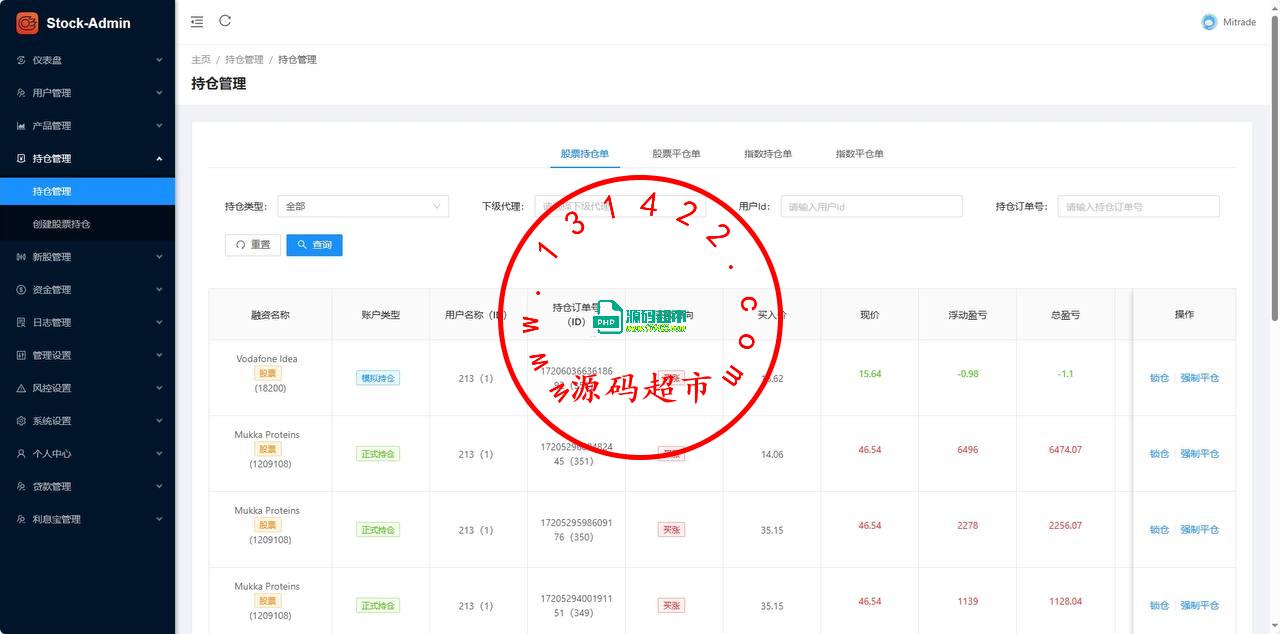Switch to the 股票持仓单 tab
This screenshot has height=634, width=1280.
pos(585,154)
